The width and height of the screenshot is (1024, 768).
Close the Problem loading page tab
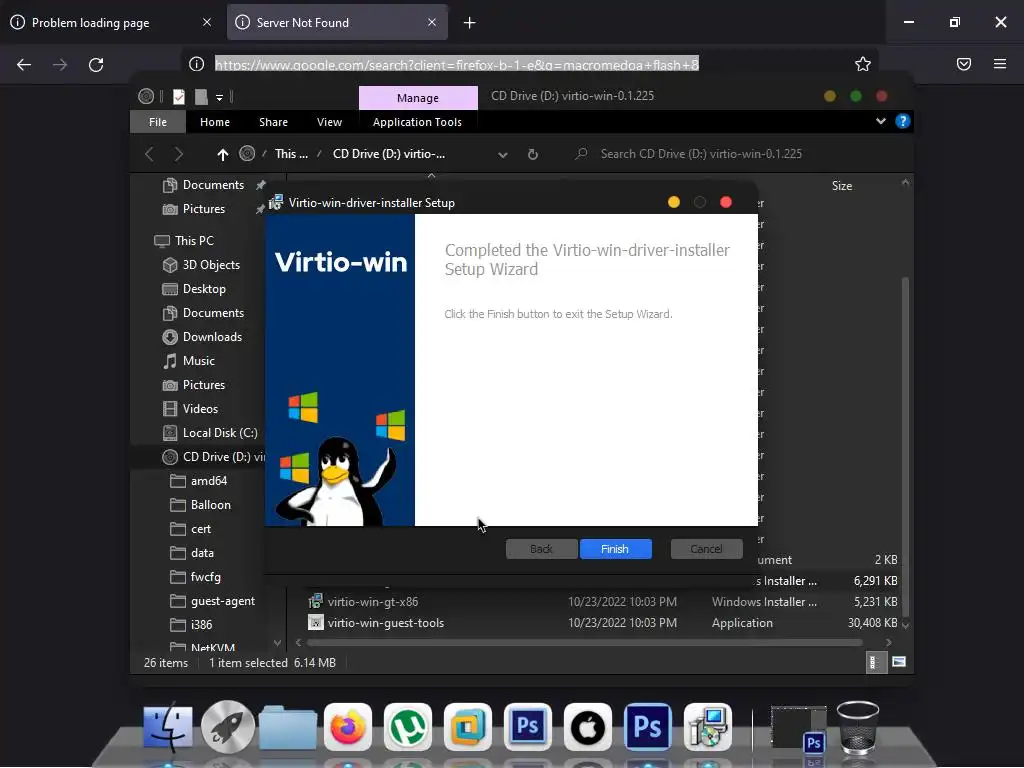[x=206, y=22]
